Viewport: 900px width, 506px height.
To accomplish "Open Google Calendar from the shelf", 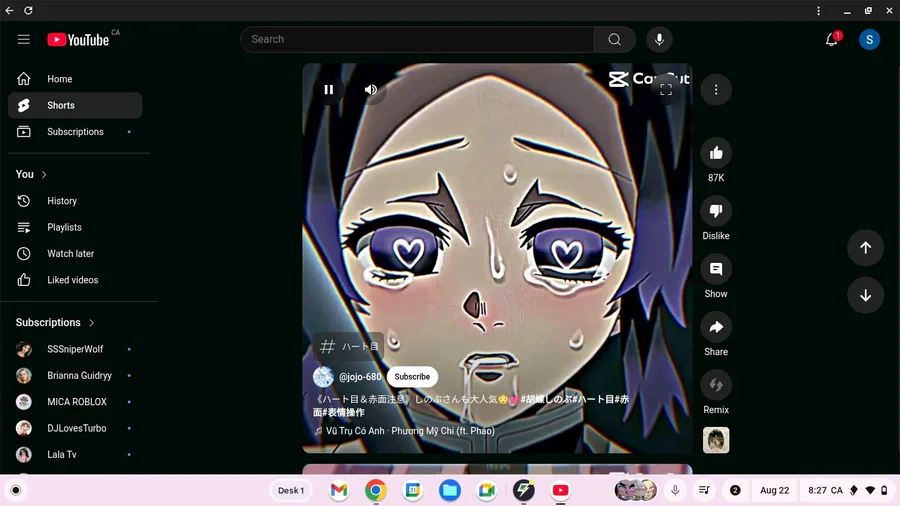I will click(x=413, y=490).
